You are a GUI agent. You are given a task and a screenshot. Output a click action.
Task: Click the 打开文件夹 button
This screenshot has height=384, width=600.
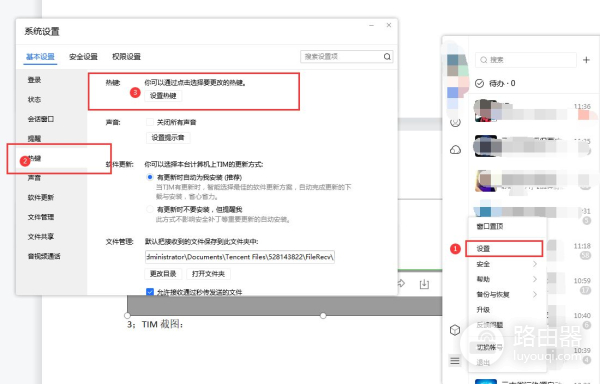point(209,274)
